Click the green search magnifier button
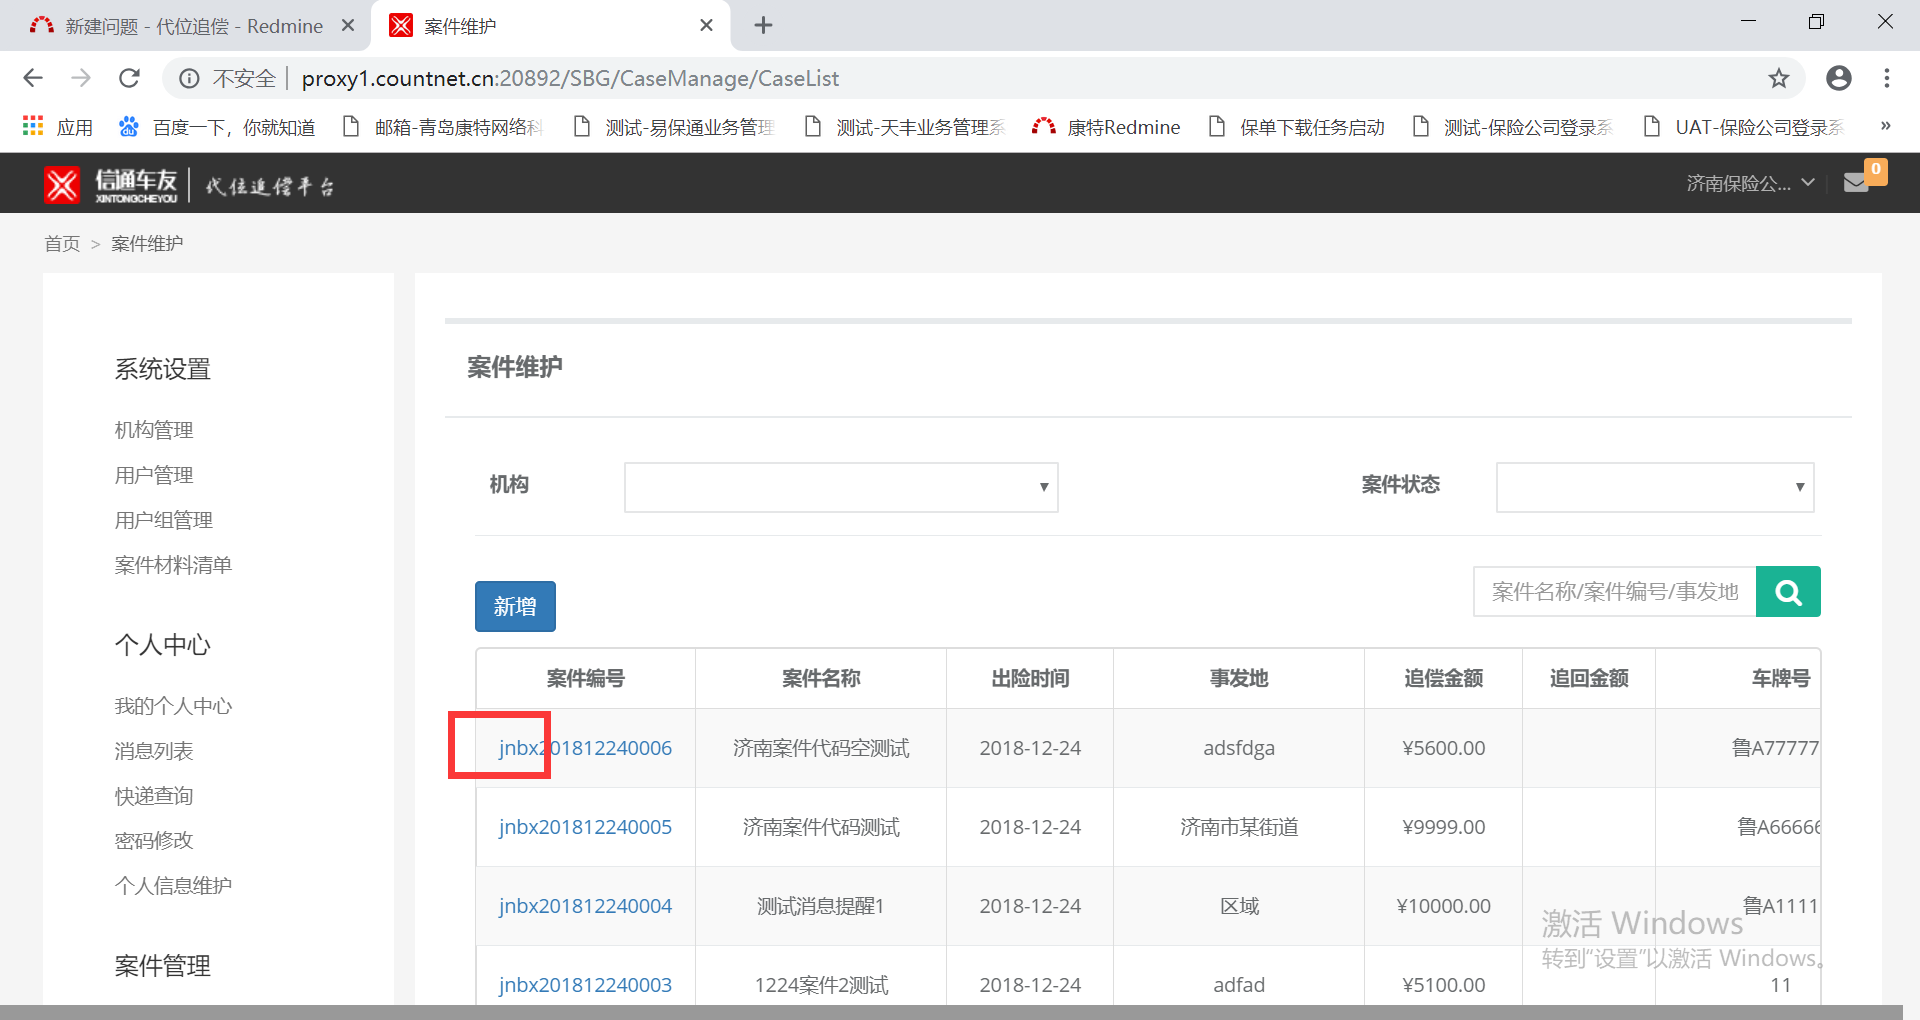 (x=1788, y=592)
